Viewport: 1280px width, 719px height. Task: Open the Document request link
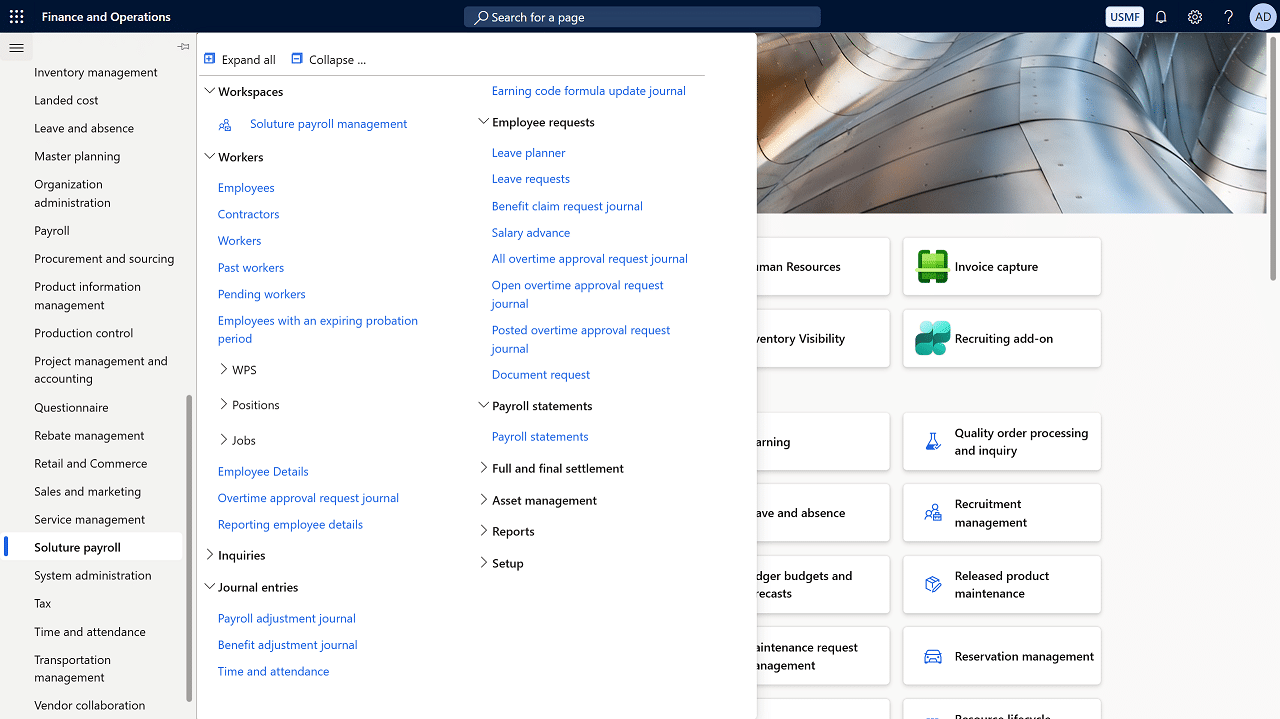coord(541,375)
